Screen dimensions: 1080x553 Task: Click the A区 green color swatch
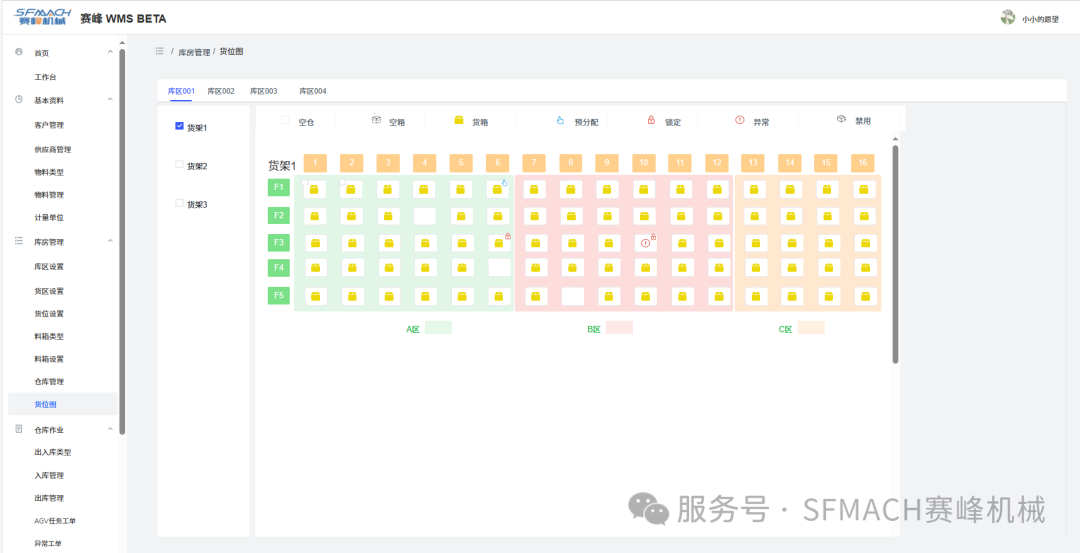tap(438, 328)
